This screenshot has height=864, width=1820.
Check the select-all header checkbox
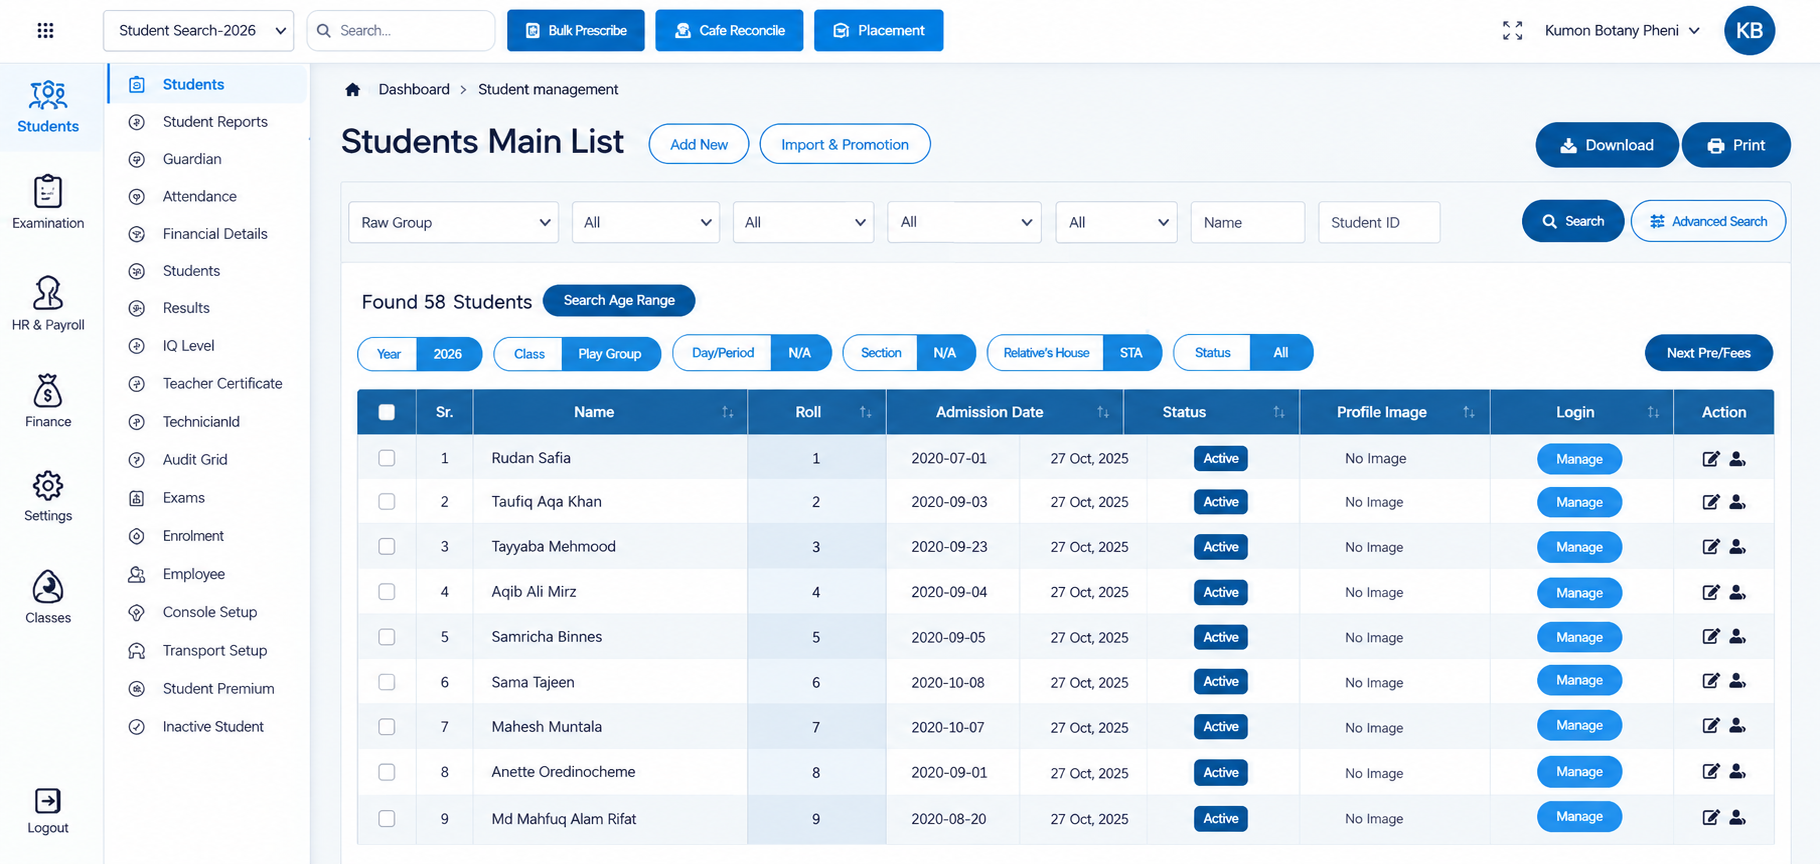[387, 412]
